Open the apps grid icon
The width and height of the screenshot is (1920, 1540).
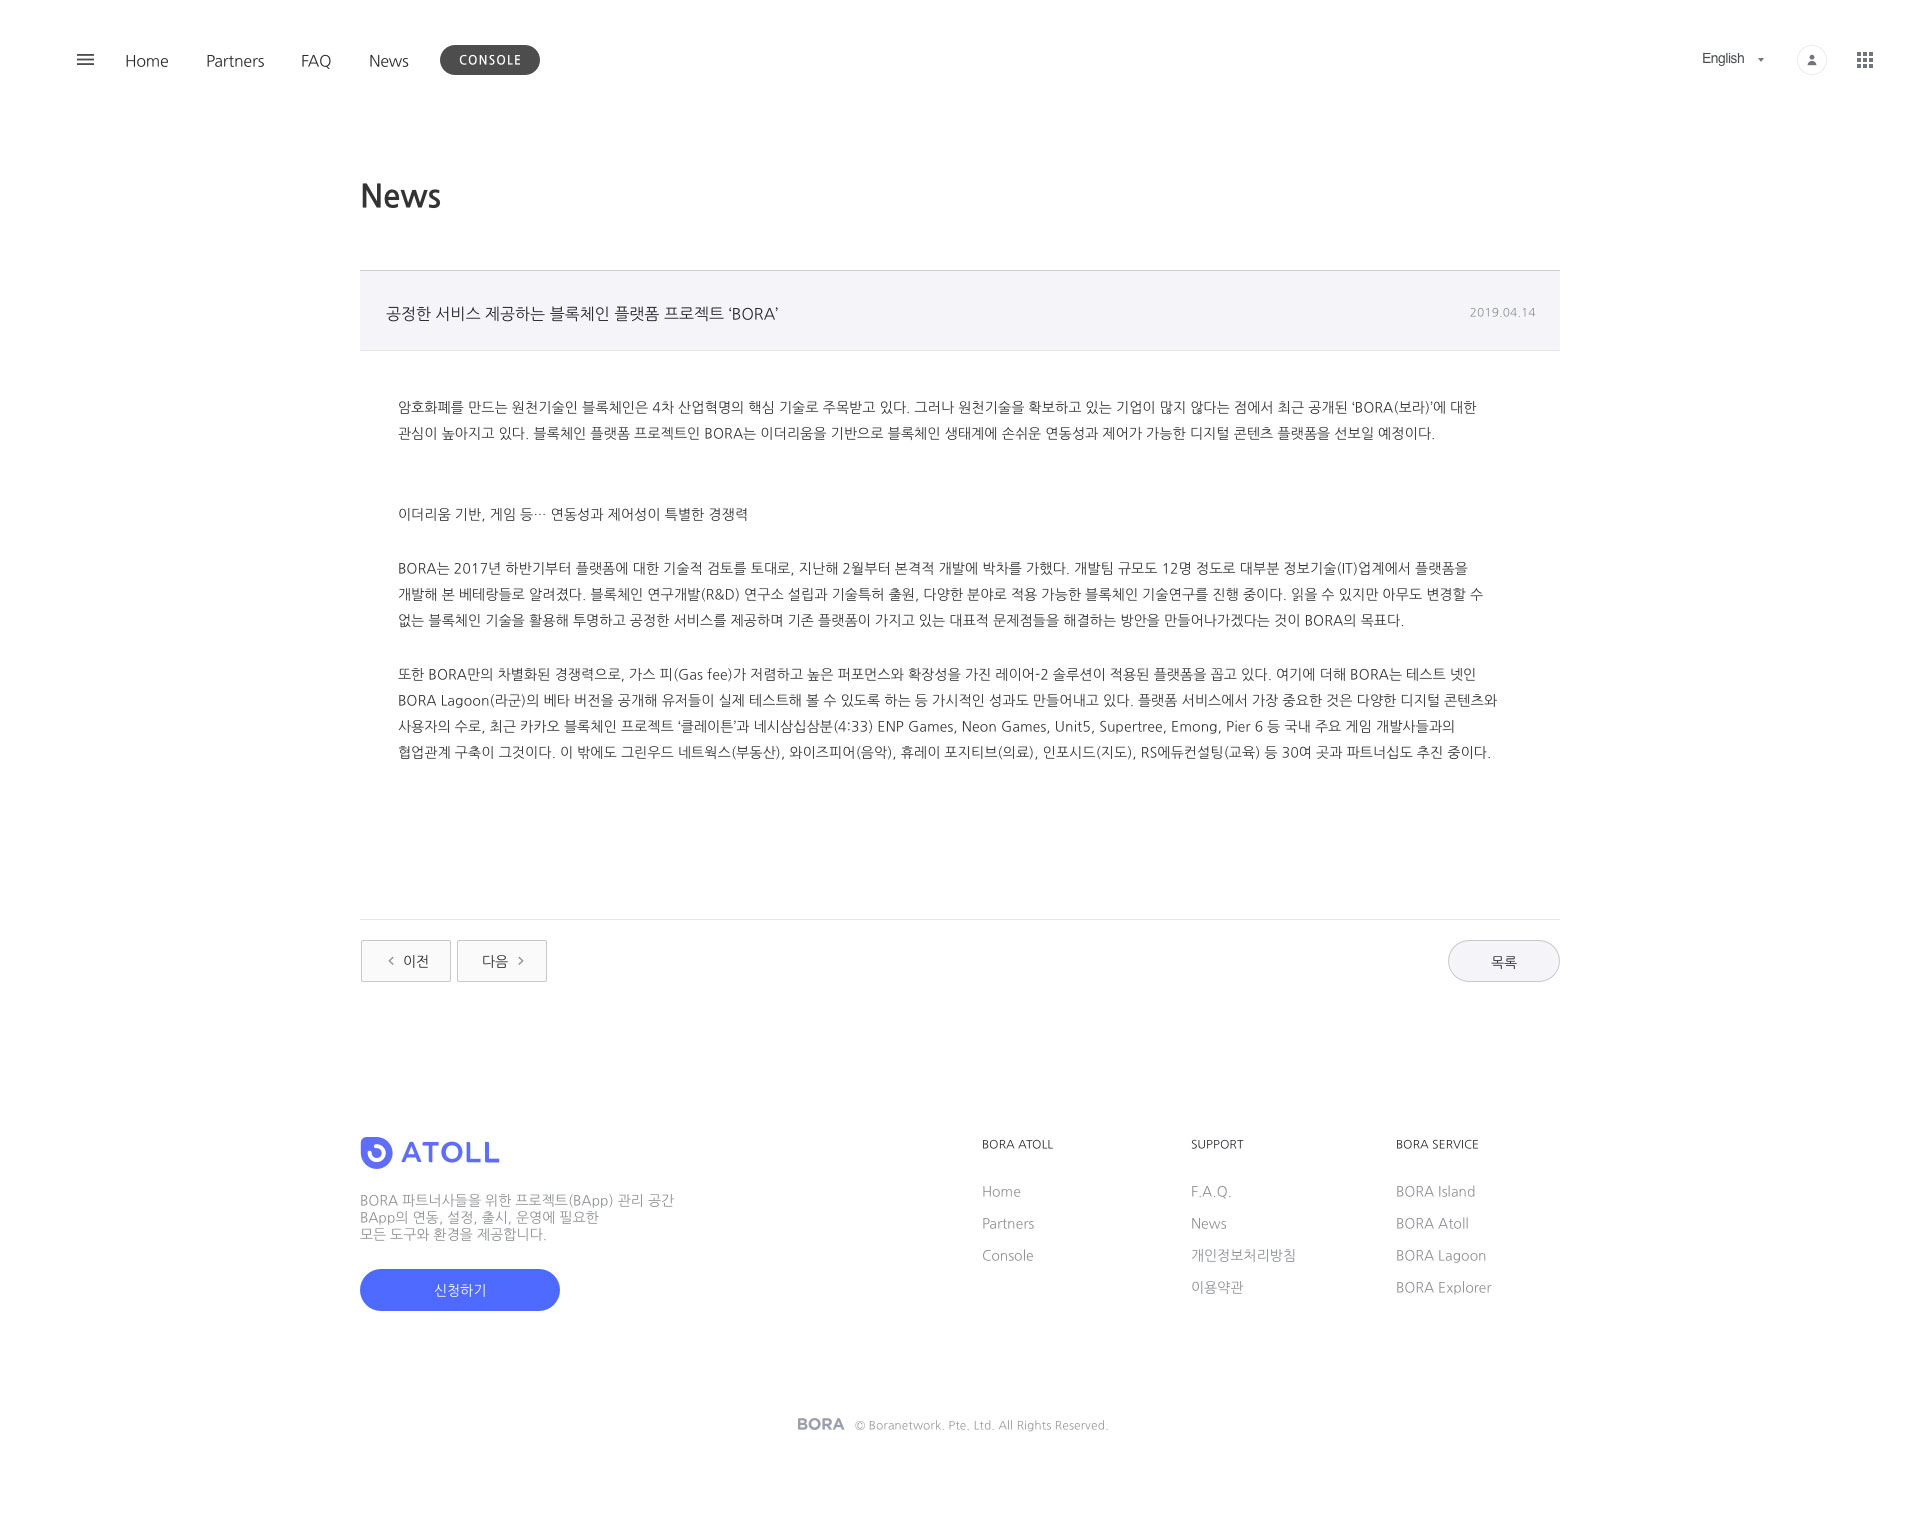point(1864,60)
